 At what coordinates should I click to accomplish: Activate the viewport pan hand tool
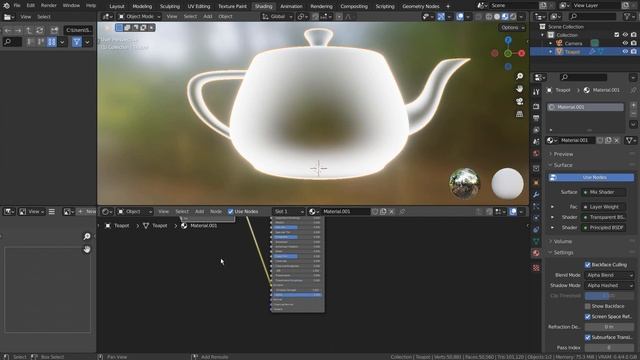click(519, 89)
